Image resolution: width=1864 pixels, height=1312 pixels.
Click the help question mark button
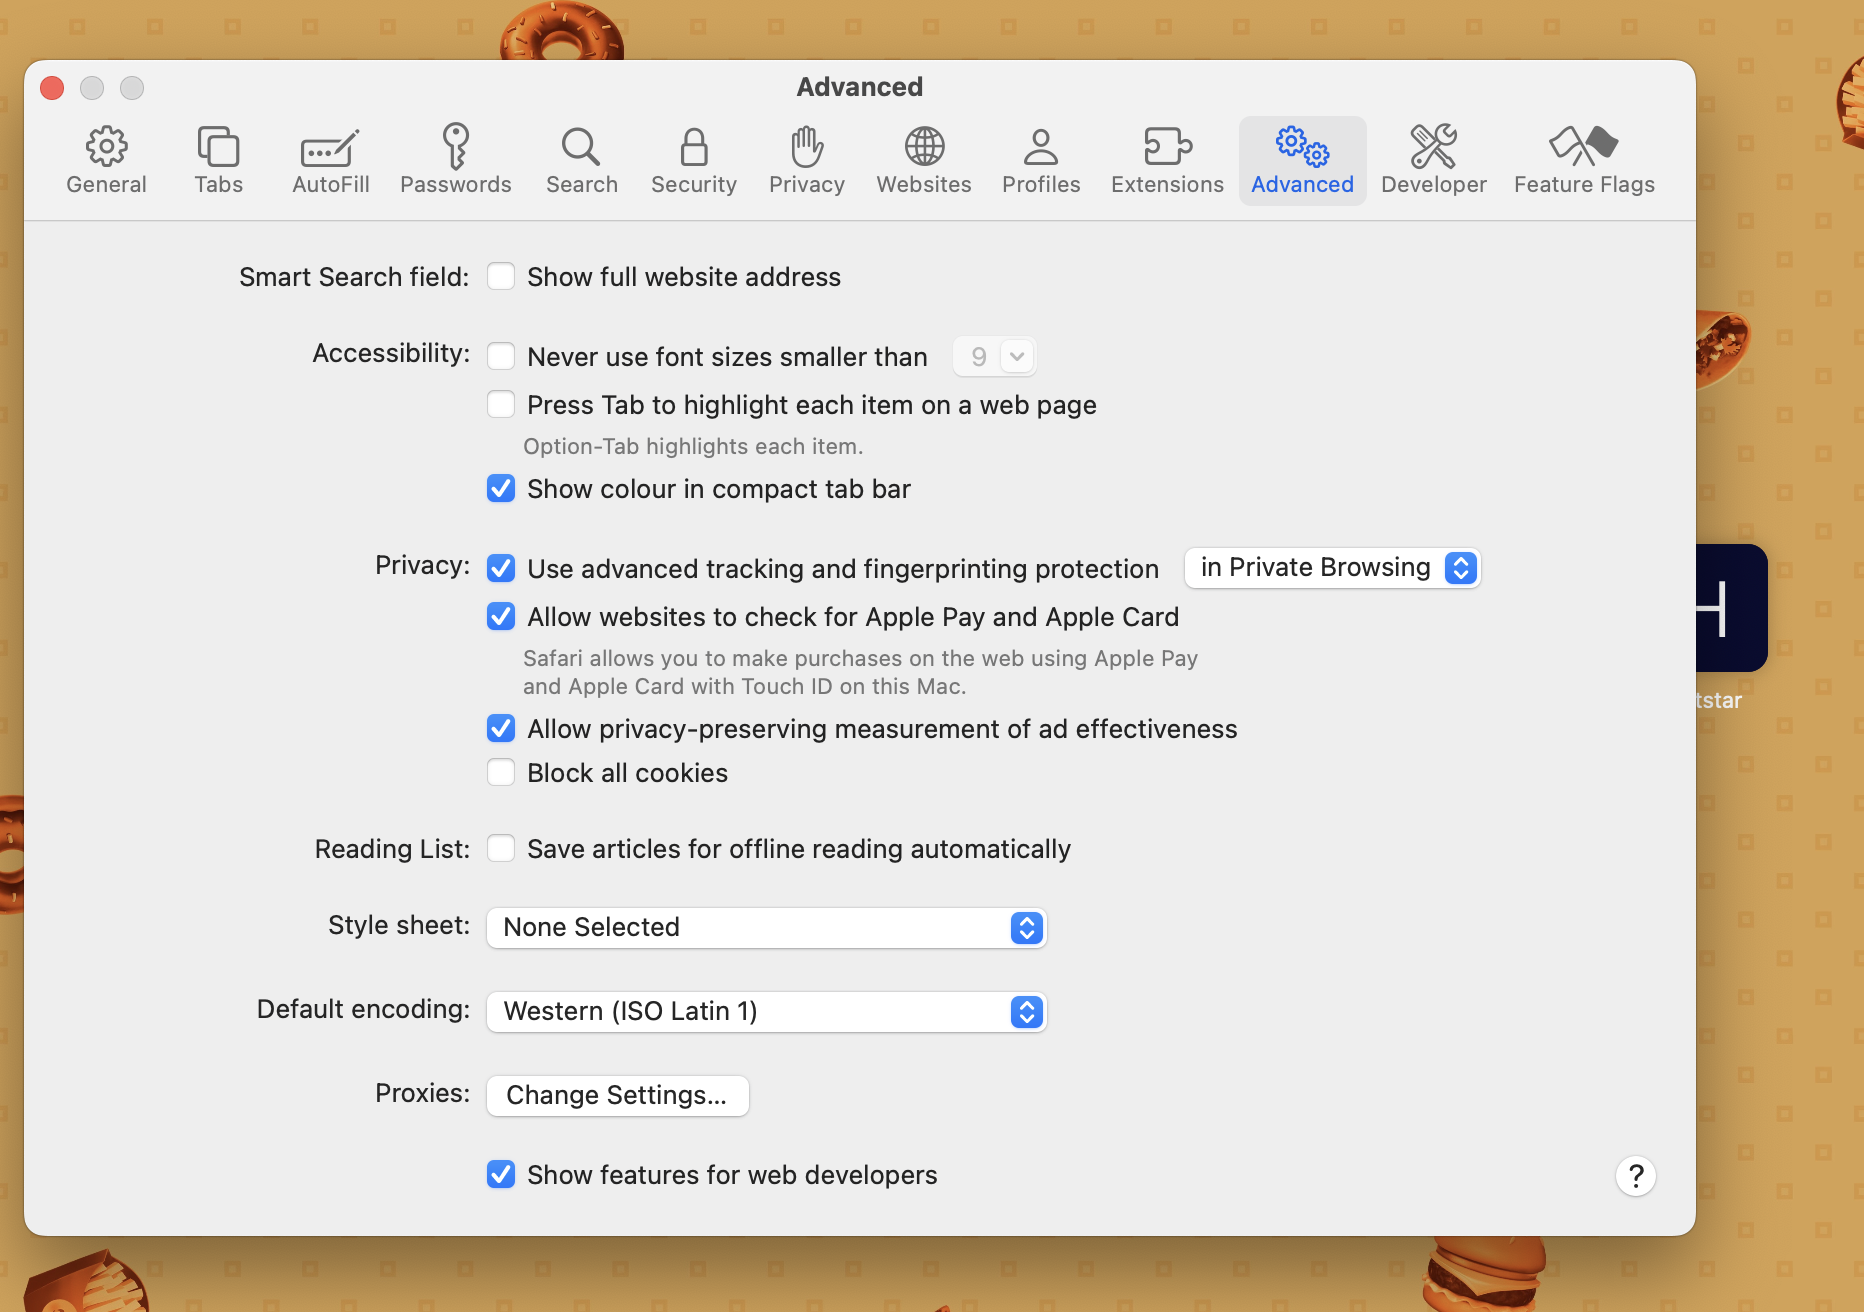coord(1635,1176)
